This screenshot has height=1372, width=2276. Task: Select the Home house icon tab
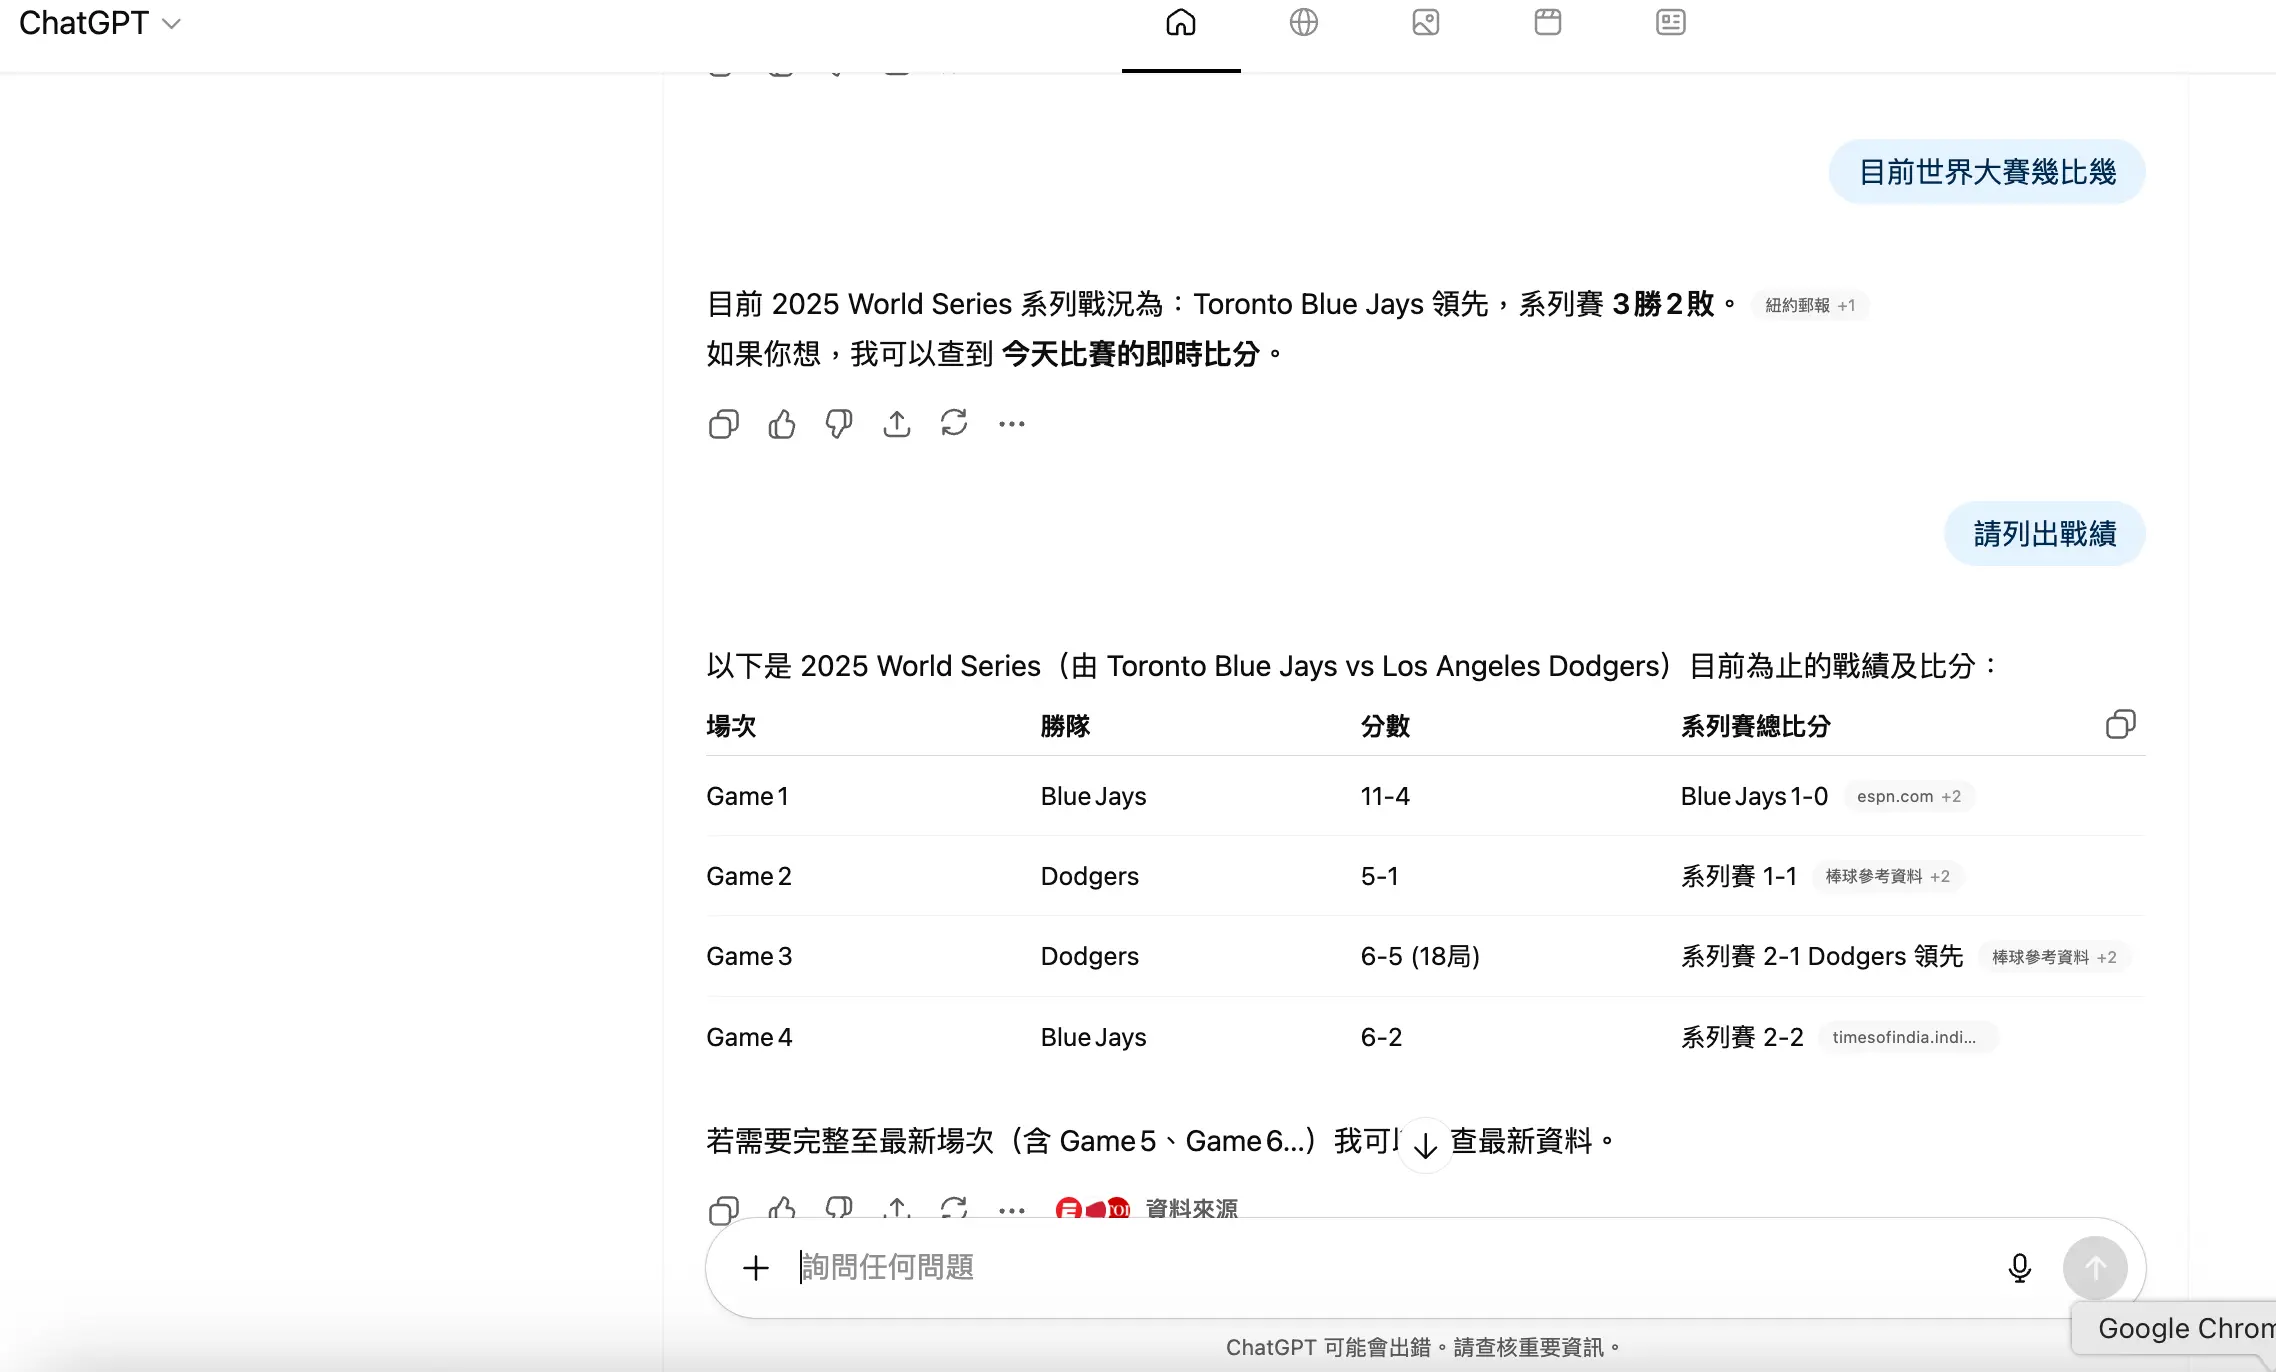click(1181, 22)
